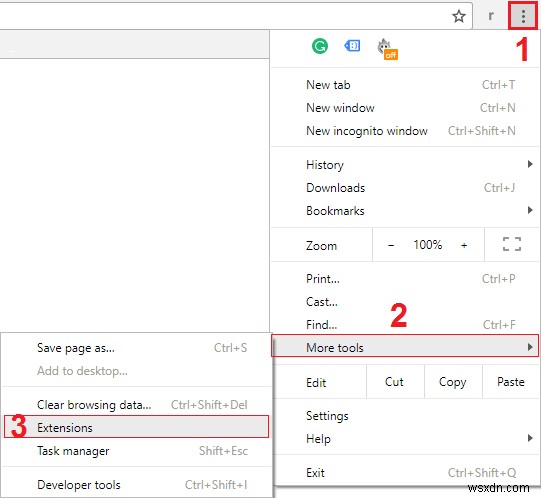Viewport: 541px width, 498px height.
Task: Open Downloads menu entry
Action: coord(405,188)
